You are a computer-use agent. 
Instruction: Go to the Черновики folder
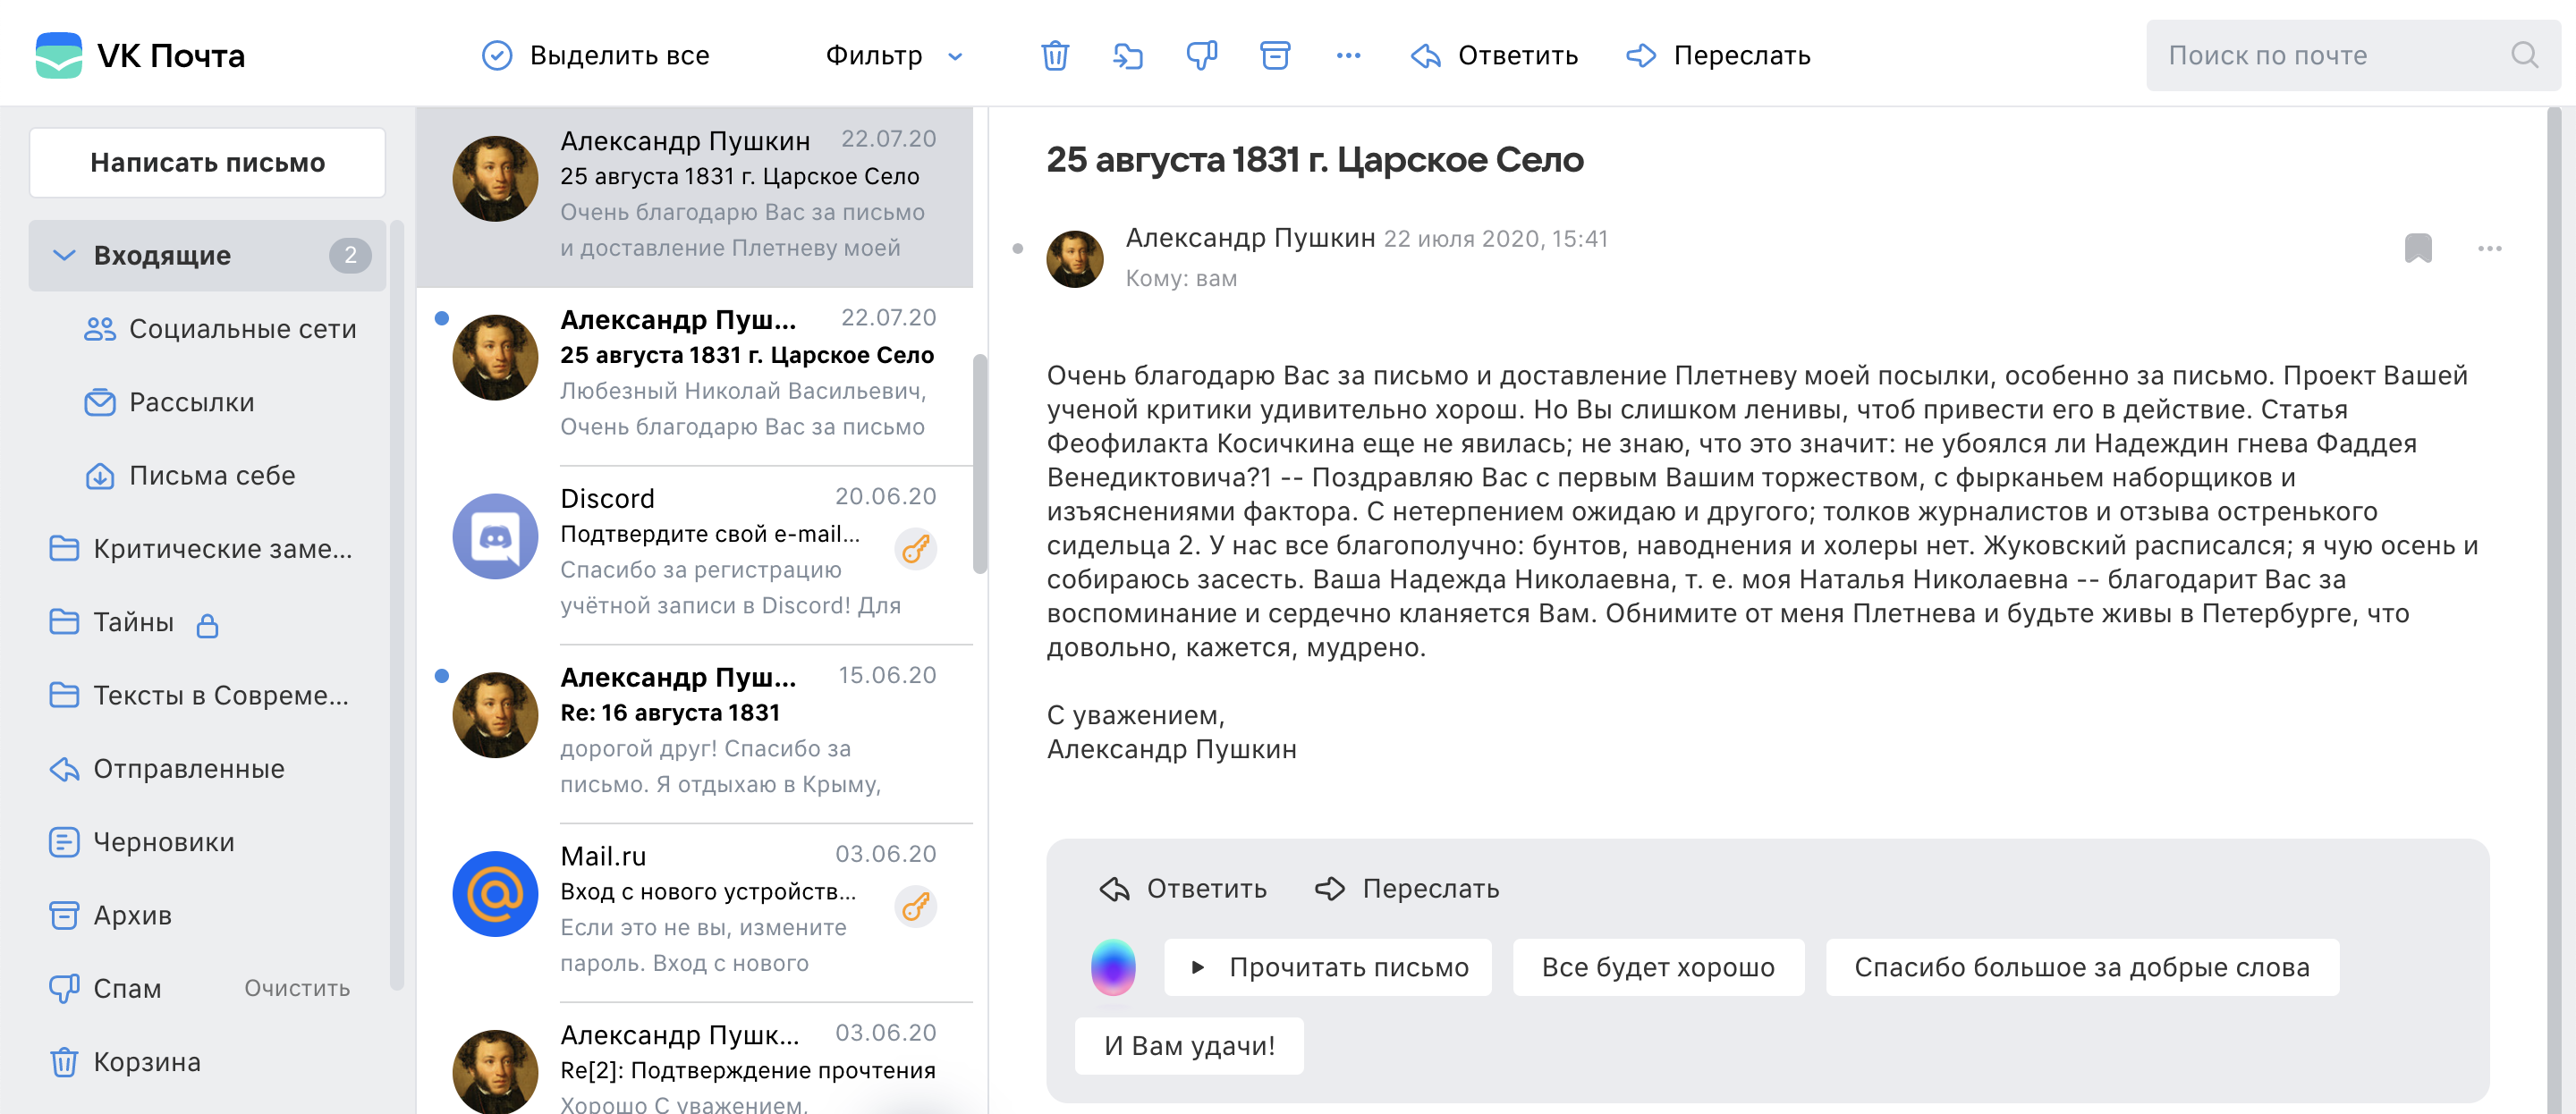tap(142, 842)
